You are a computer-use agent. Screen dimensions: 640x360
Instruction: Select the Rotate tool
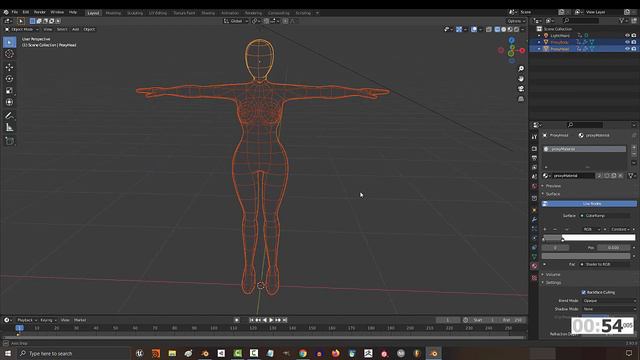(x=9, y=79)
